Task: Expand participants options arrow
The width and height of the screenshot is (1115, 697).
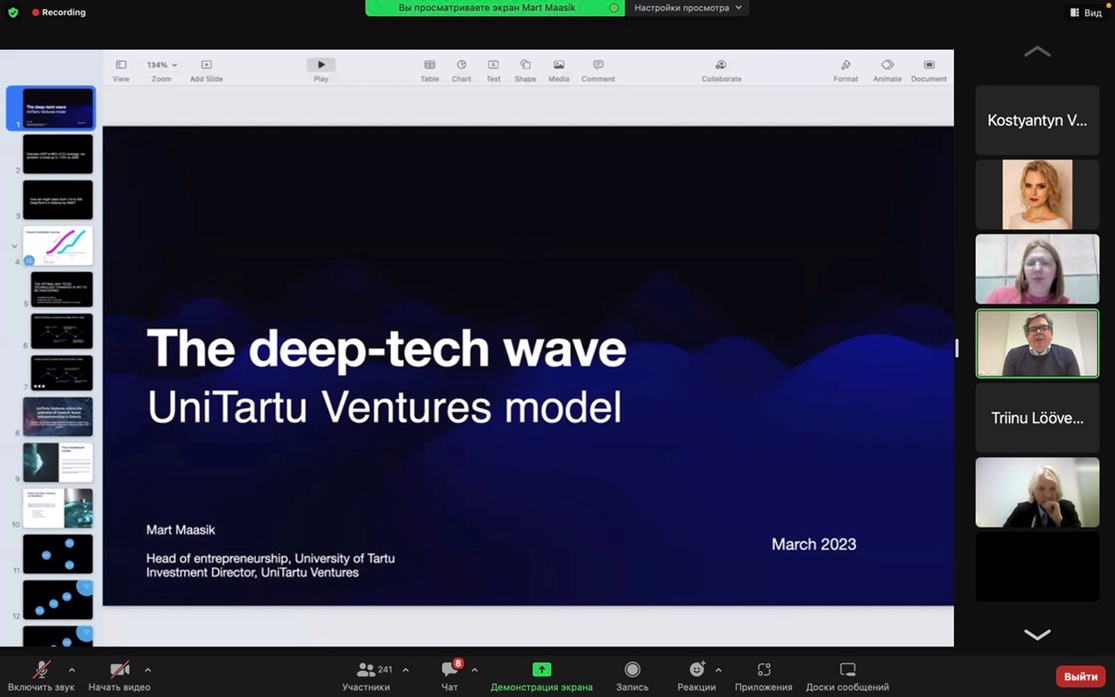Action: (x=405, y=670)
